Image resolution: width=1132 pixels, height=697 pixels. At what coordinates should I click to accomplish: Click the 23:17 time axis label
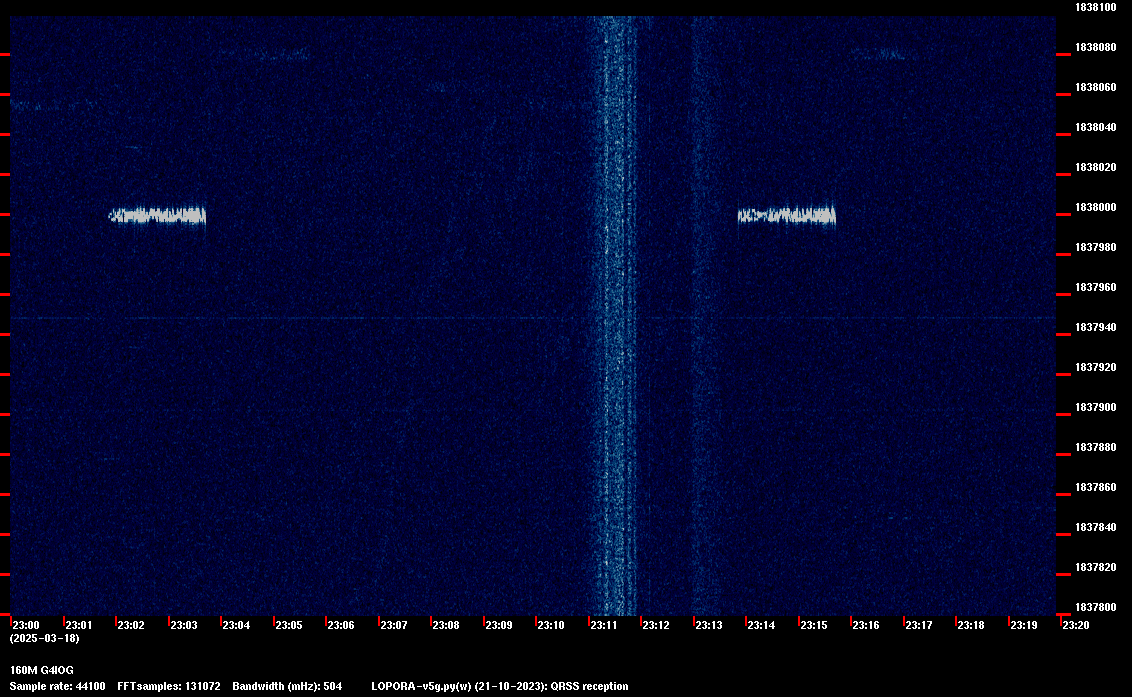pos(918,625)
